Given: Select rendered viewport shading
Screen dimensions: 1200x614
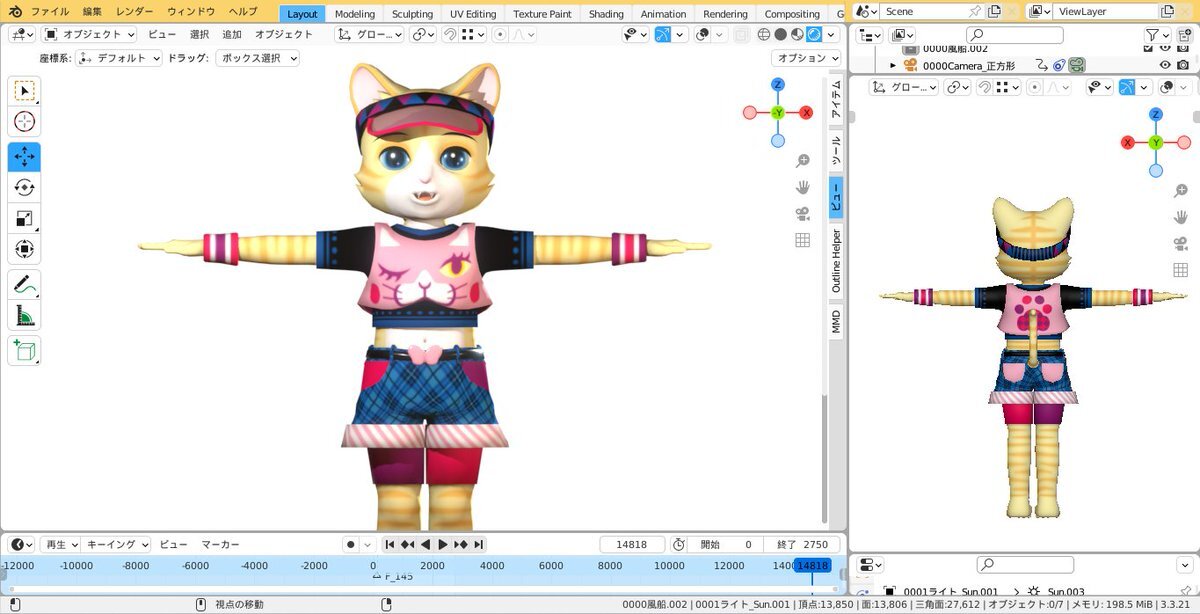Looking at the screenshot, I should tap(814, 34).
